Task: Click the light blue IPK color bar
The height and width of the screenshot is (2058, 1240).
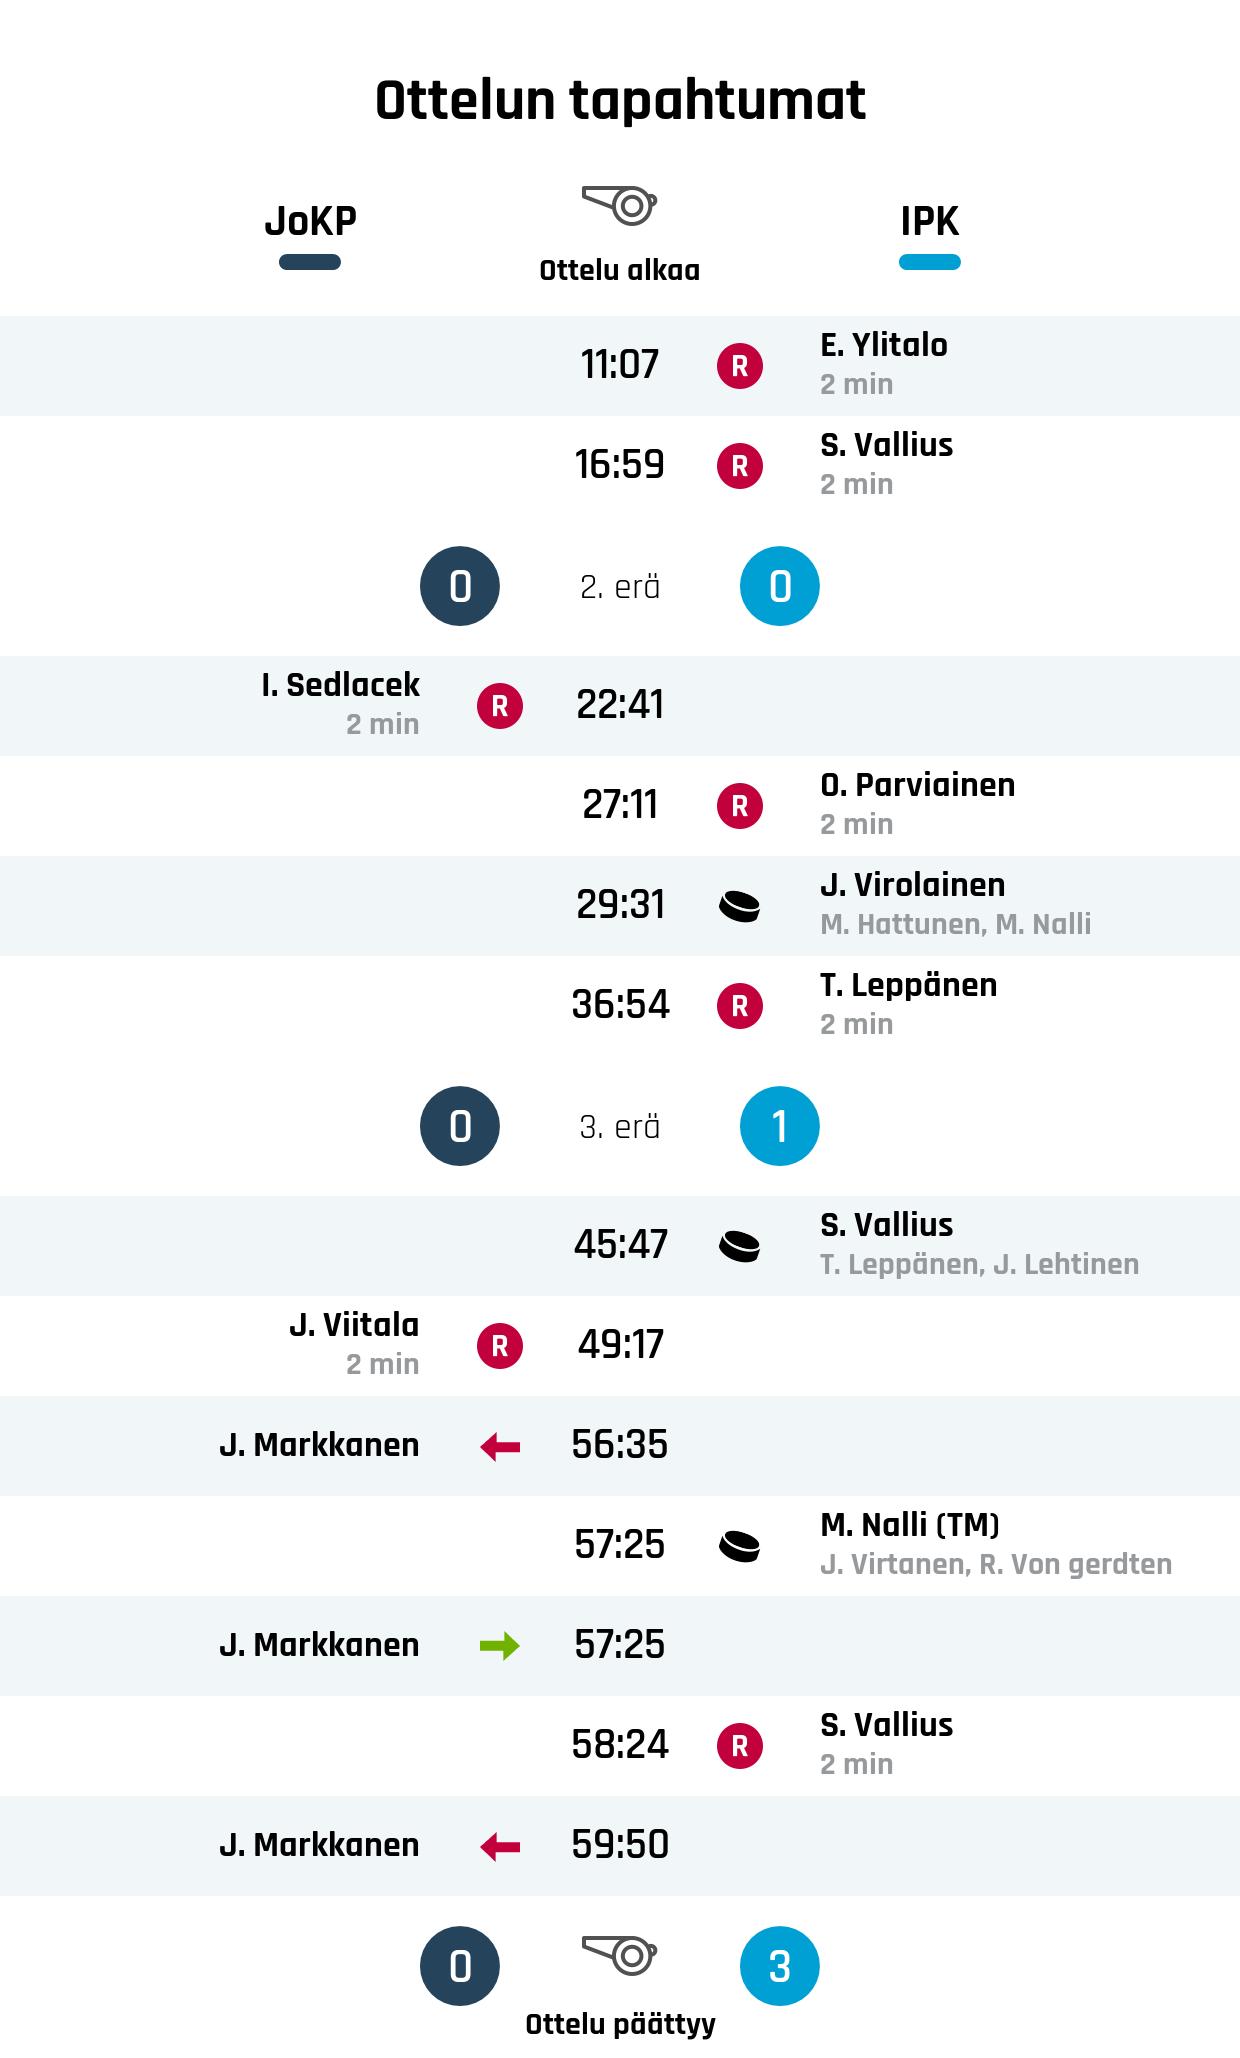Action: tap(930, 263)
